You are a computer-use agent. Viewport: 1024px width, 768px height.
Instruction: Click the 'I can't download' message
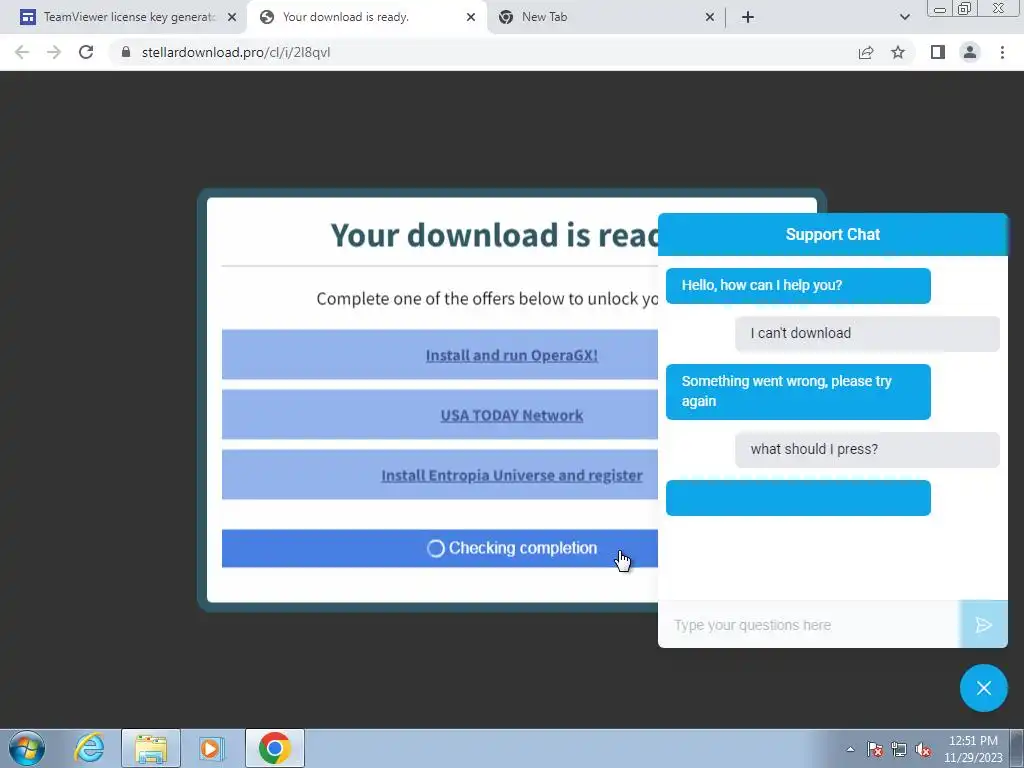click(x=867, y=333)
